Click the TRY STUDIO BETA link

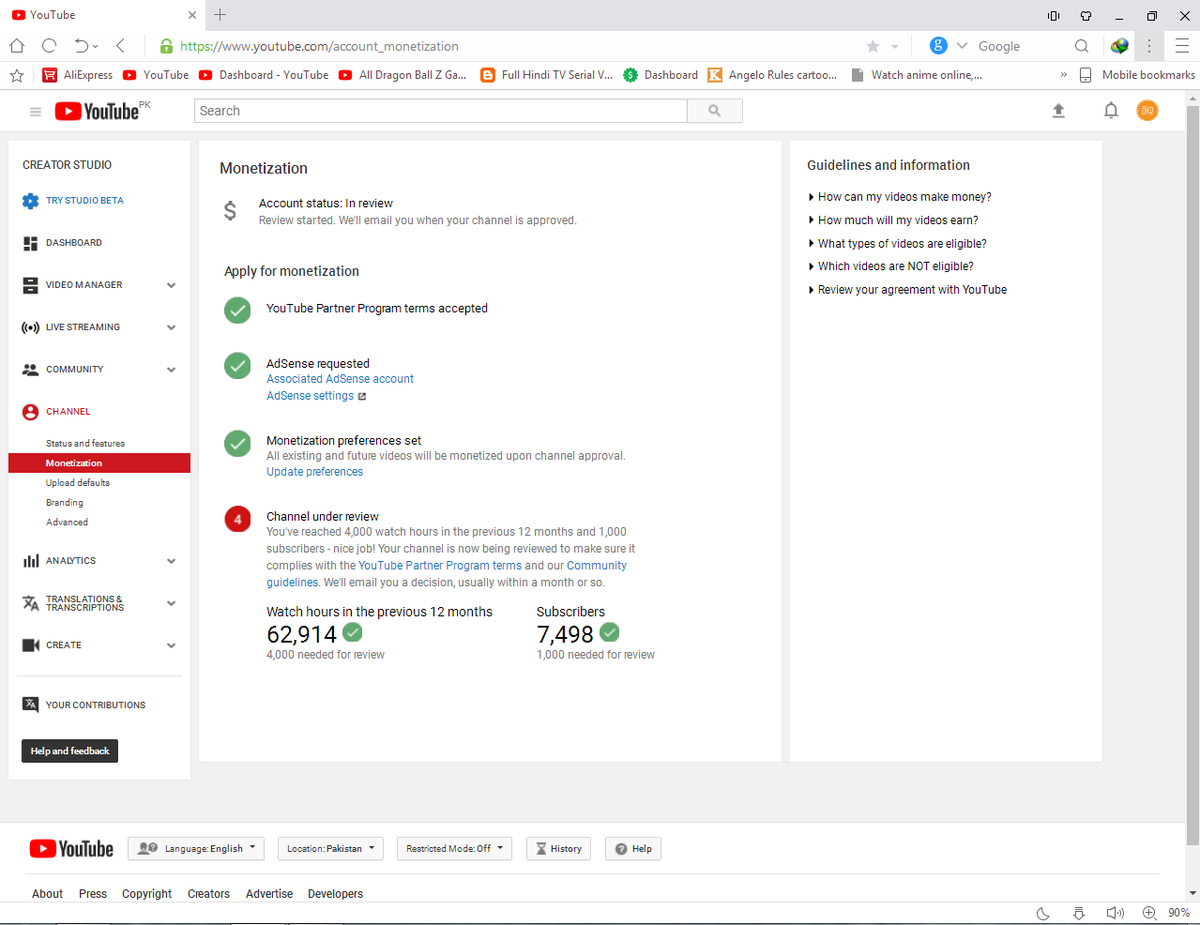coord(85,201)
